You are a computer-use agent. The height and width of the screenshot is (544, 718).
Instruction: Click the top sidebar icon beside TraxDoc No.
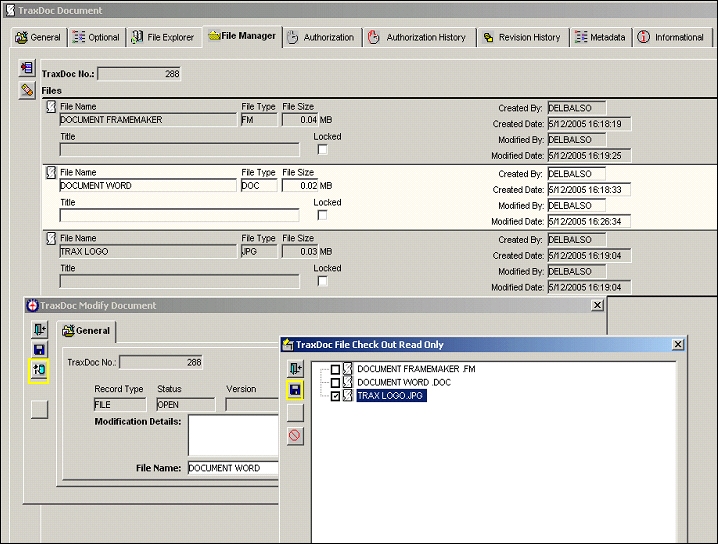click(x=27, y=68)
